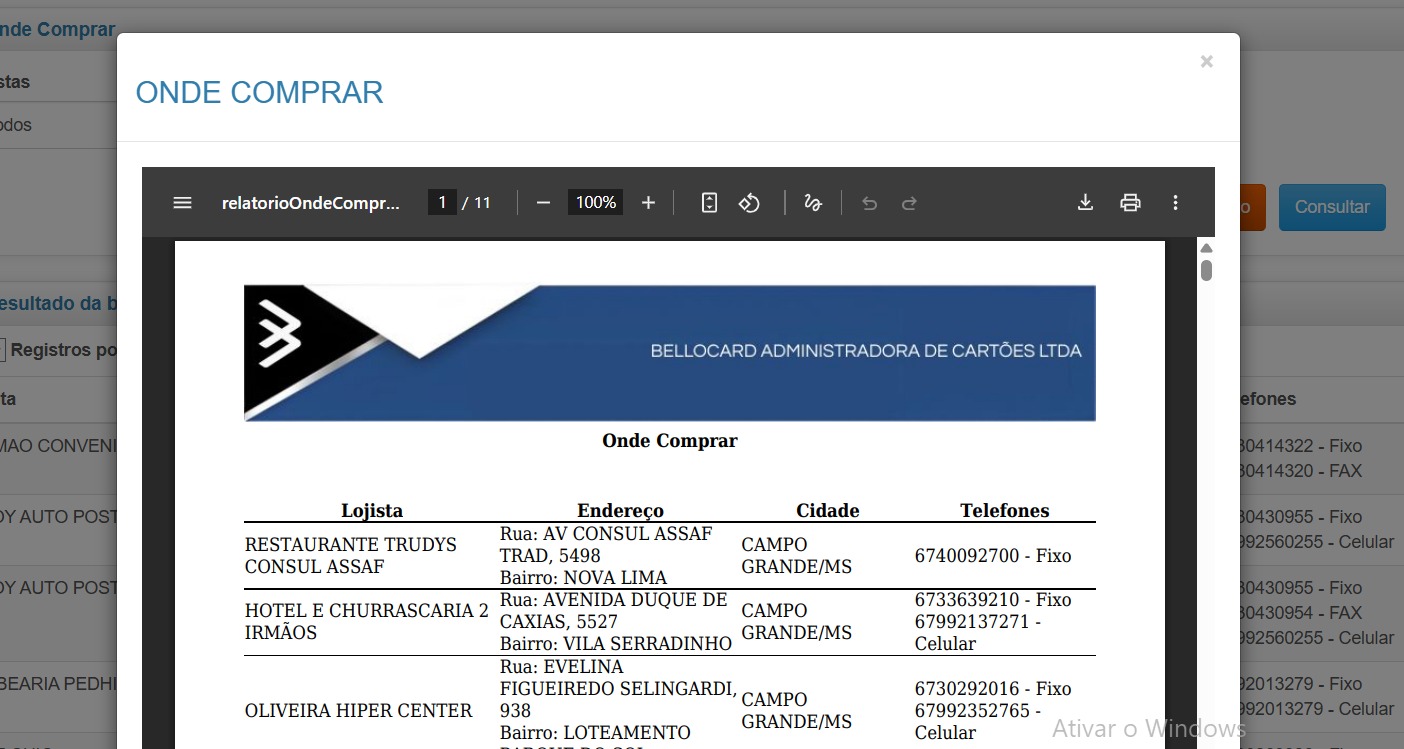Open the PDF viewer sidebar menu
The height and width of the screenshot is (749, 1404).
pyautogui.click(x=182, y=203)
